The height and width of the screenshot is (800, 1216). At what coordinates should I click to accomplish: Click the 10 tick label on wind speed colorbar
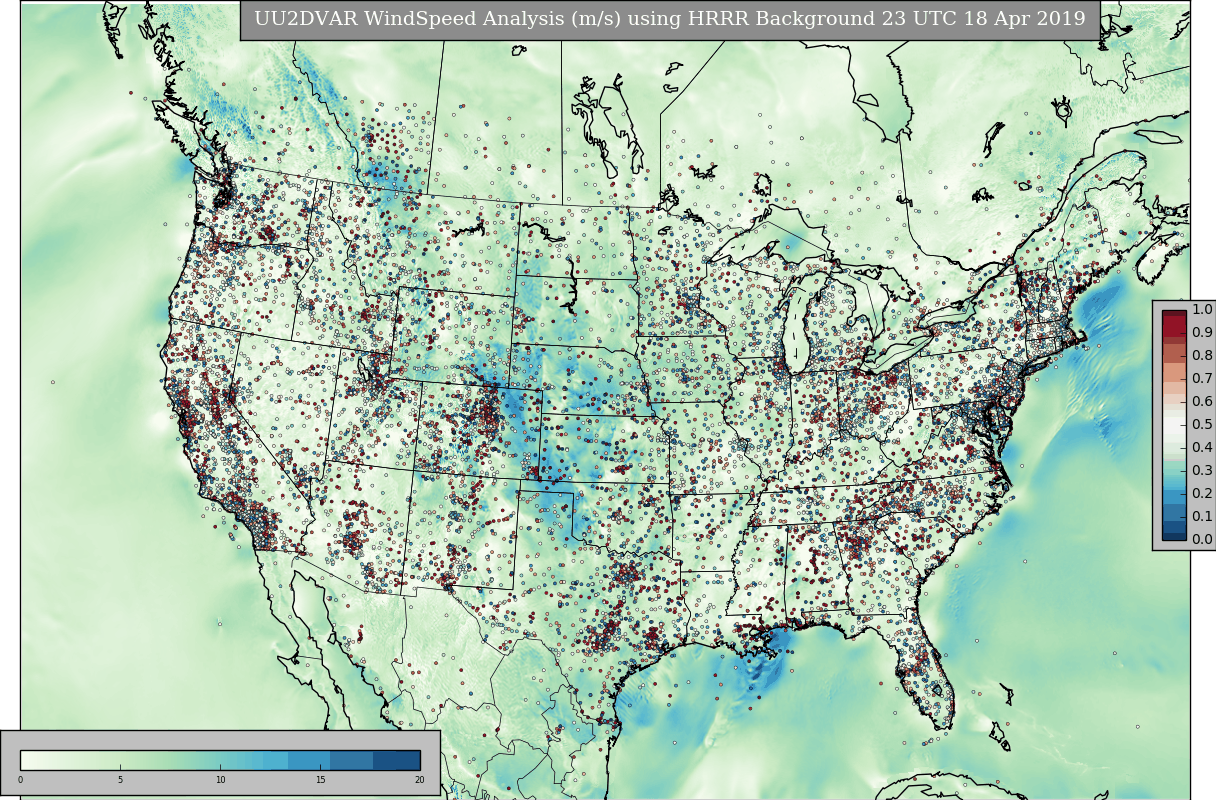(x=220, y=781)
